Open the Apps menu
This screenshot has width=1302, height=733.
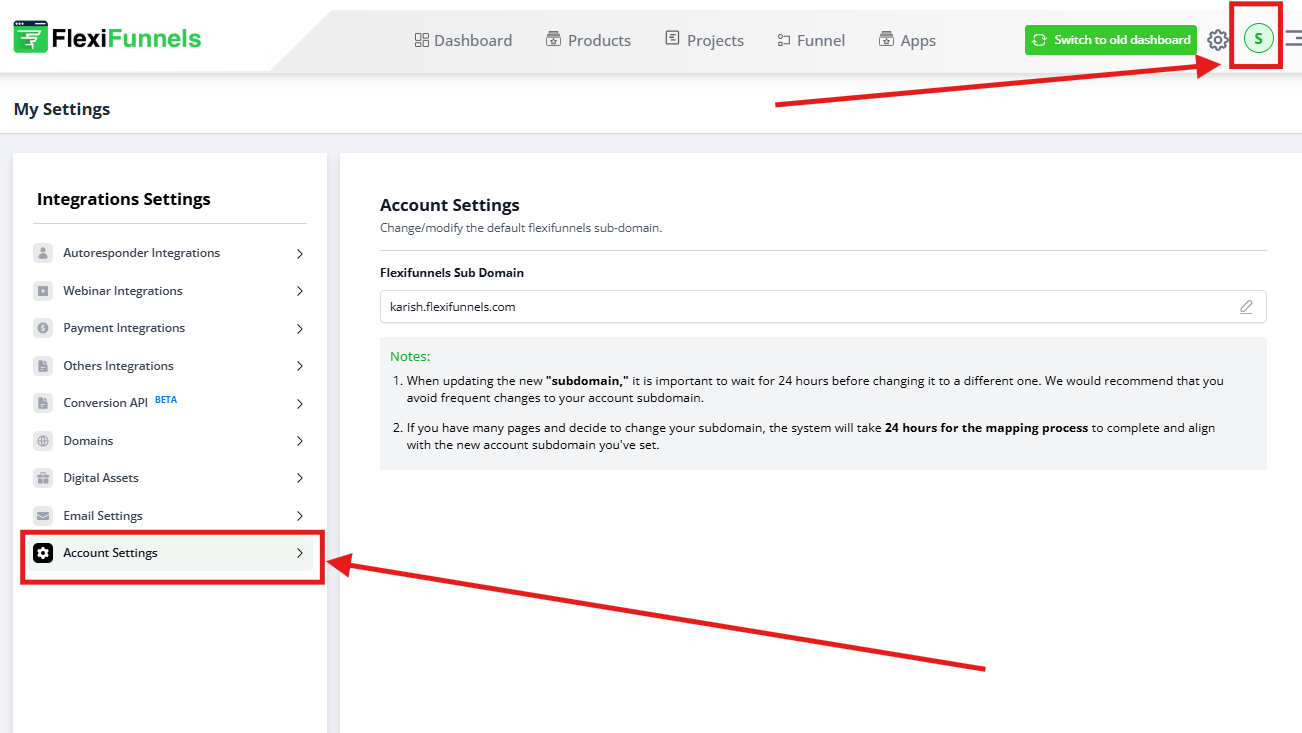907,40
